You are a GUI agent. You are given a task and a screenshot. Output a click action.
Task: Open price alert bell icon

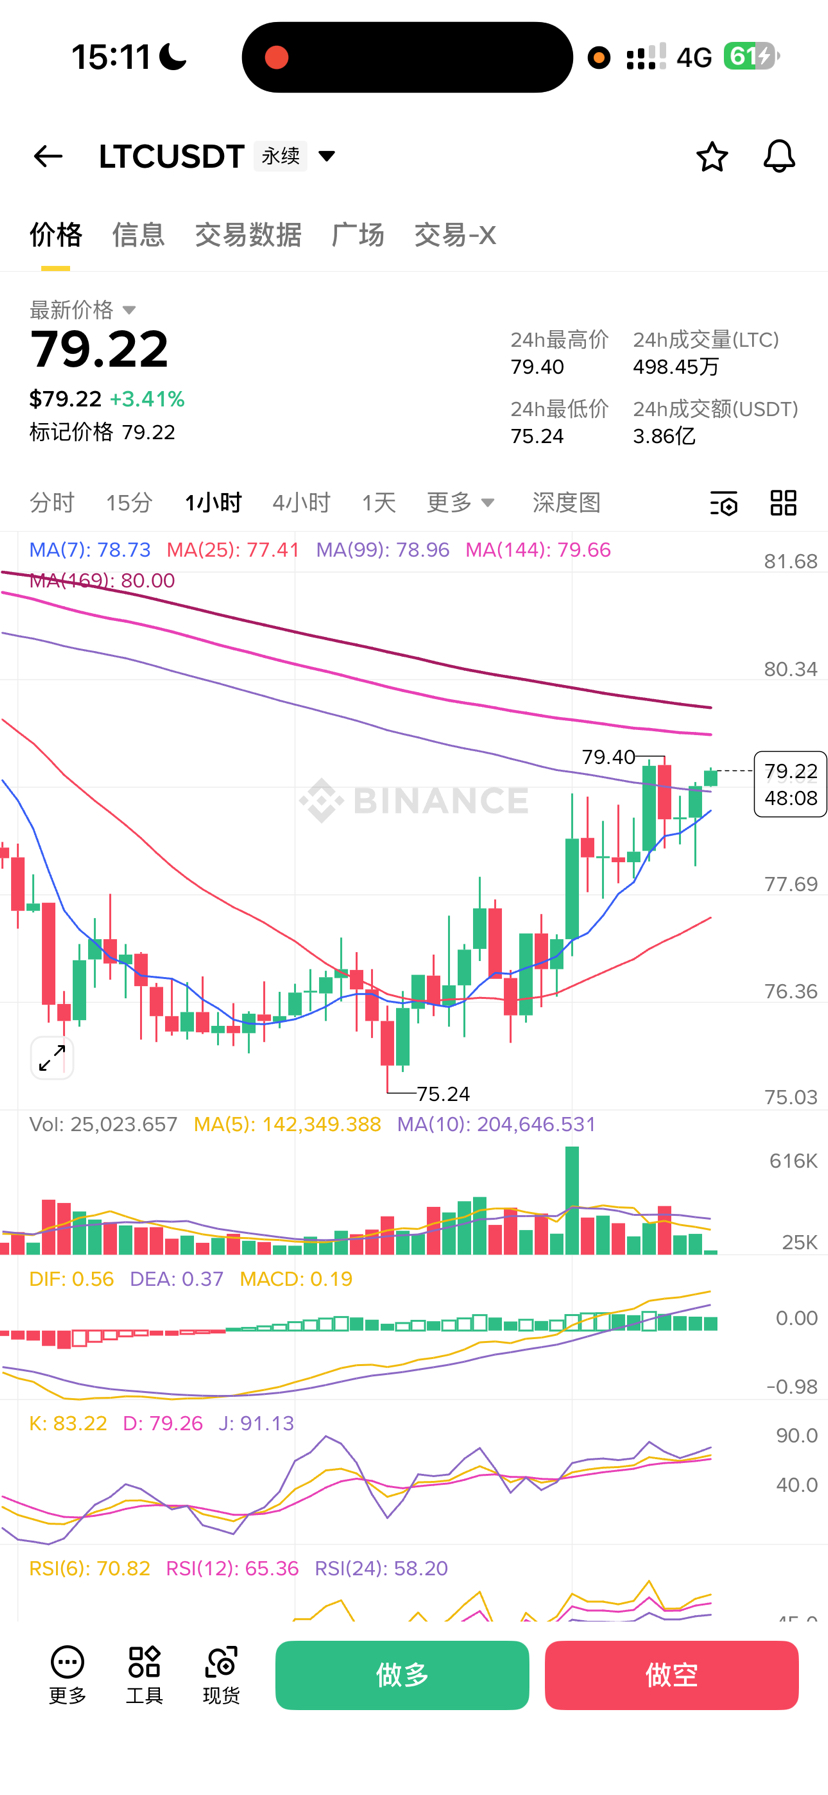(x=779, y=157)
